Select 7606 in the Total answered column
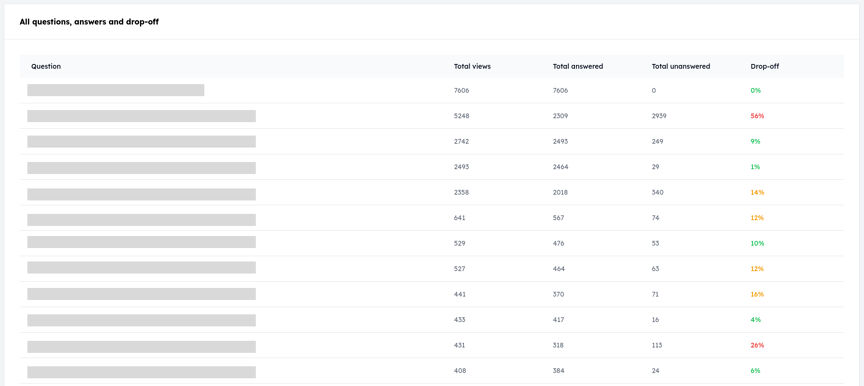The width and height of the screenshot is (864, 386). click(560, 90)
